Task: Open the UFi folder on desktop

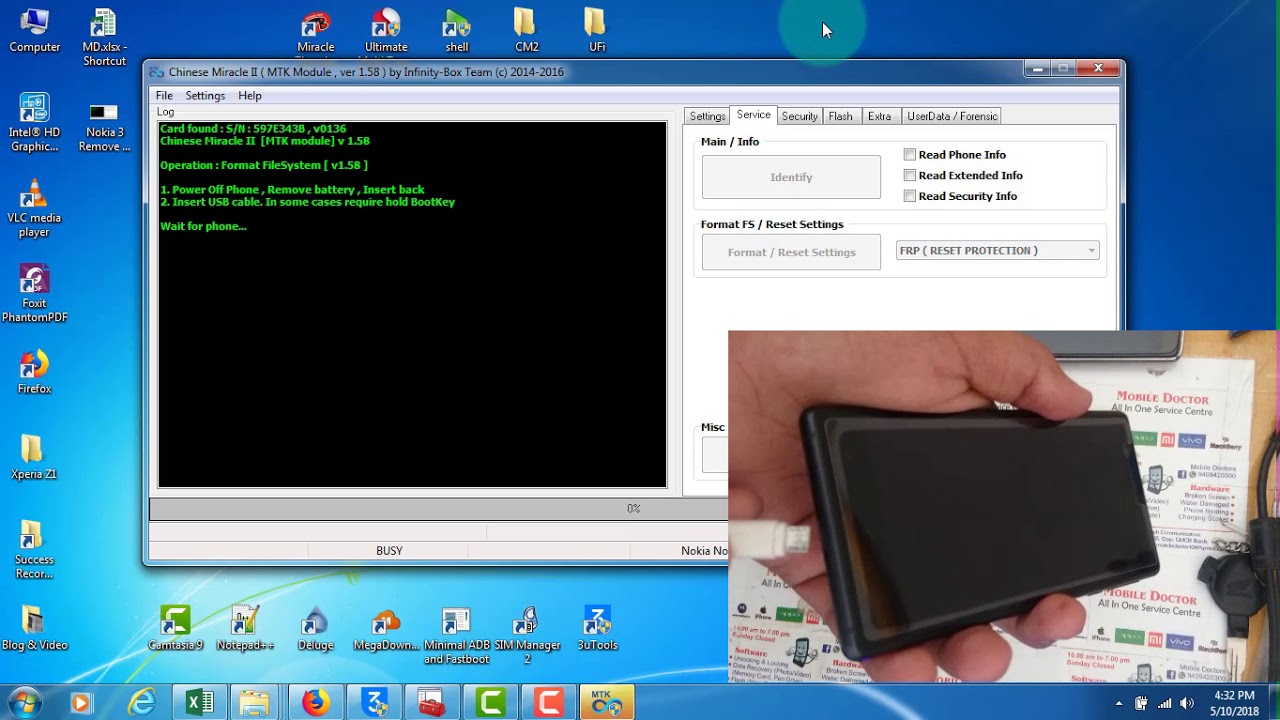Action: (x=597, y=30)
